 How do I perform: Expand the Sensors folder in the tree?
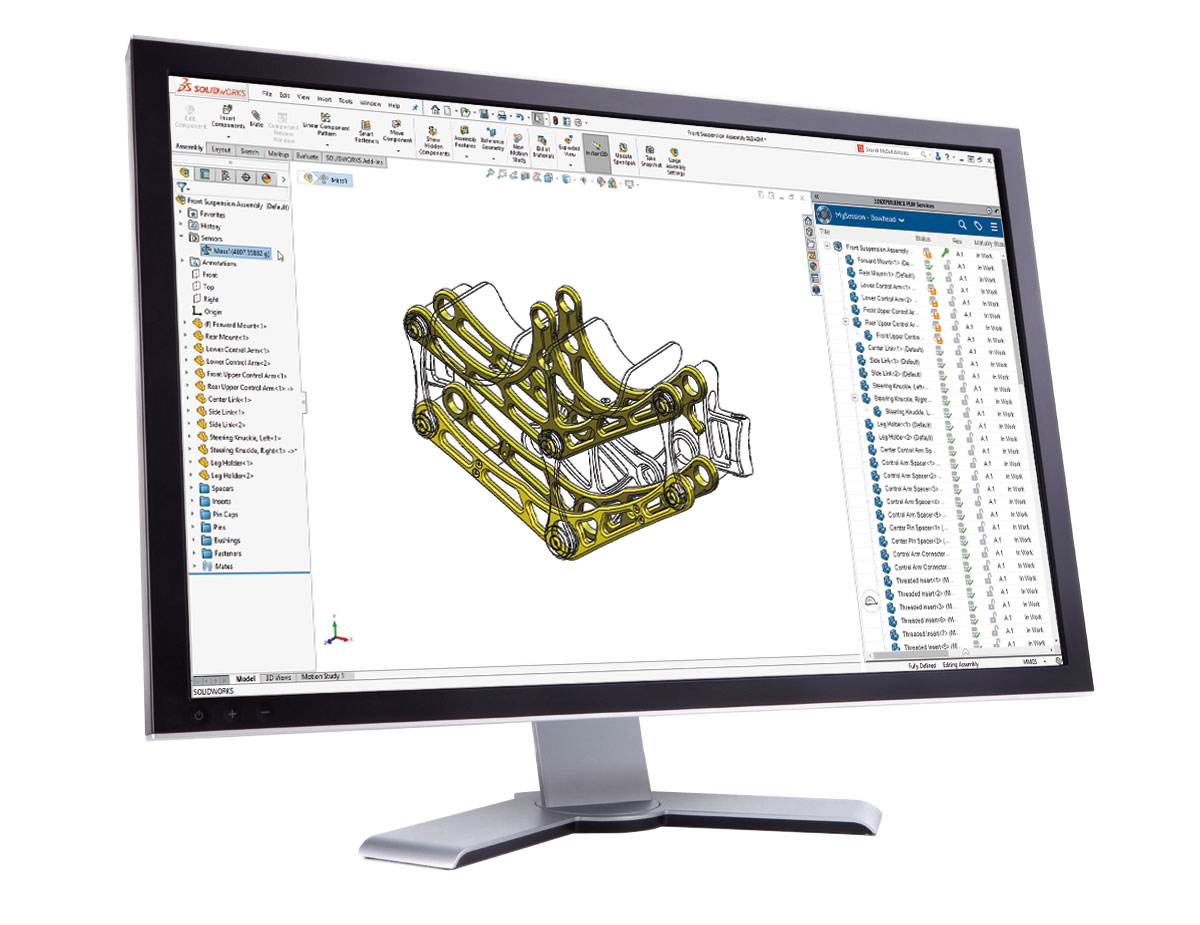(x=184, y=237)
